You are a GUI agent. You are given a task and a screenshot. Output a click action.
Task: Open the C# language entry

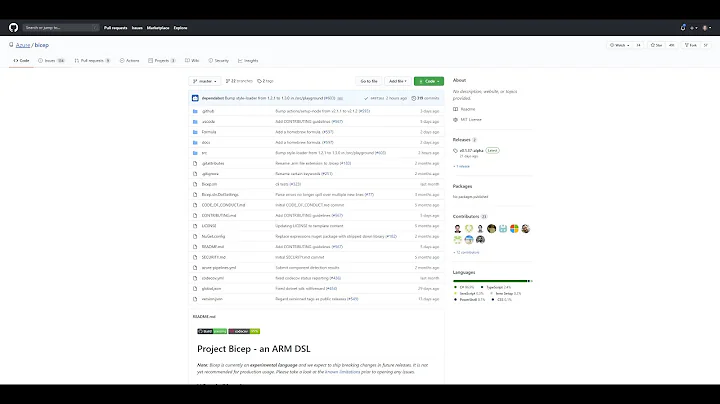[465, 287]
